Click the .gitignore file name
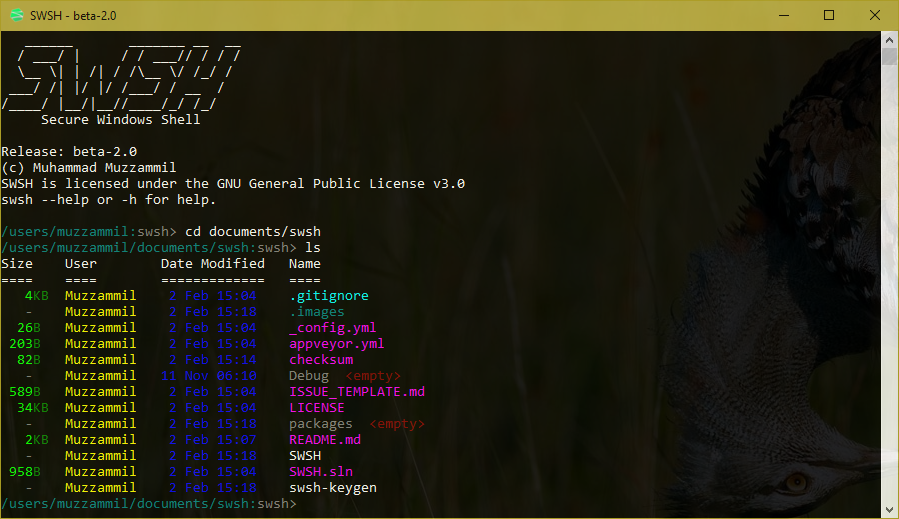This screenshot has width=899, height=519. [x=329, y=296]
